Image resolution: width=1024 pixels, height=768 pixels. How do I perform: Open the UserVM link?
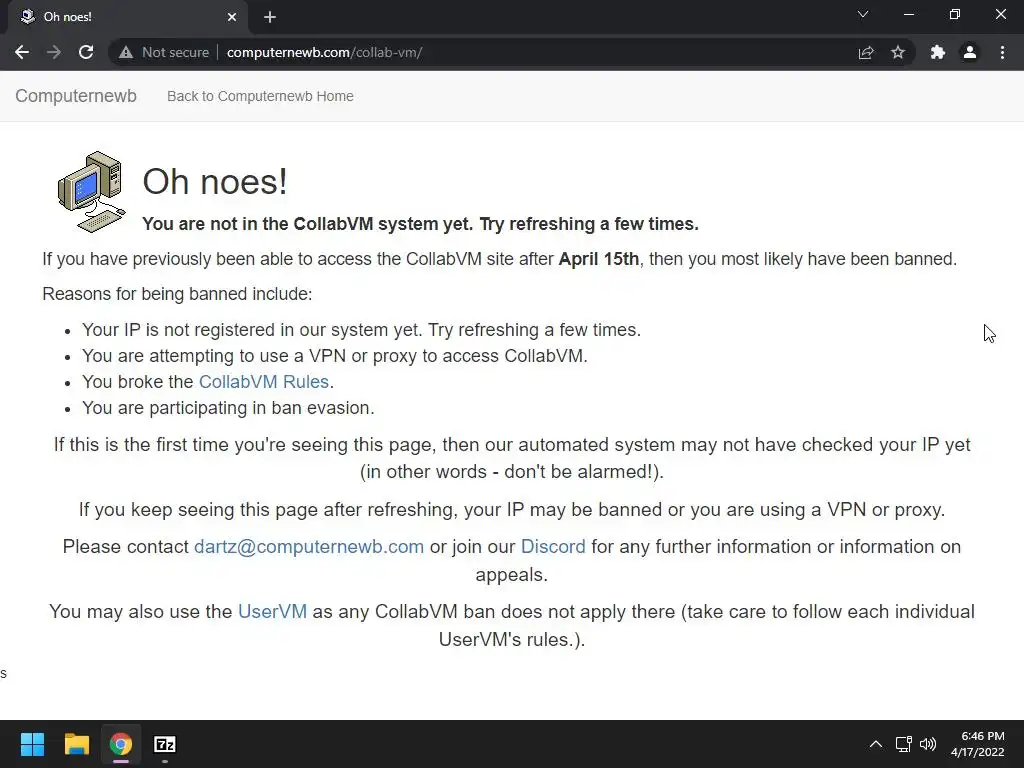pyautogui.click(x=272, y=611)
